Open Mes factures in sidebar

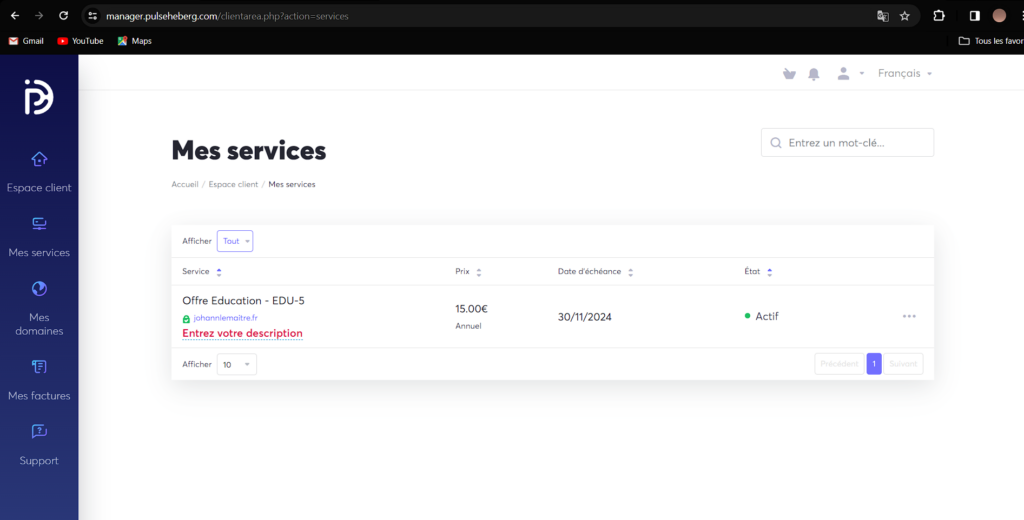coord(39,380)
